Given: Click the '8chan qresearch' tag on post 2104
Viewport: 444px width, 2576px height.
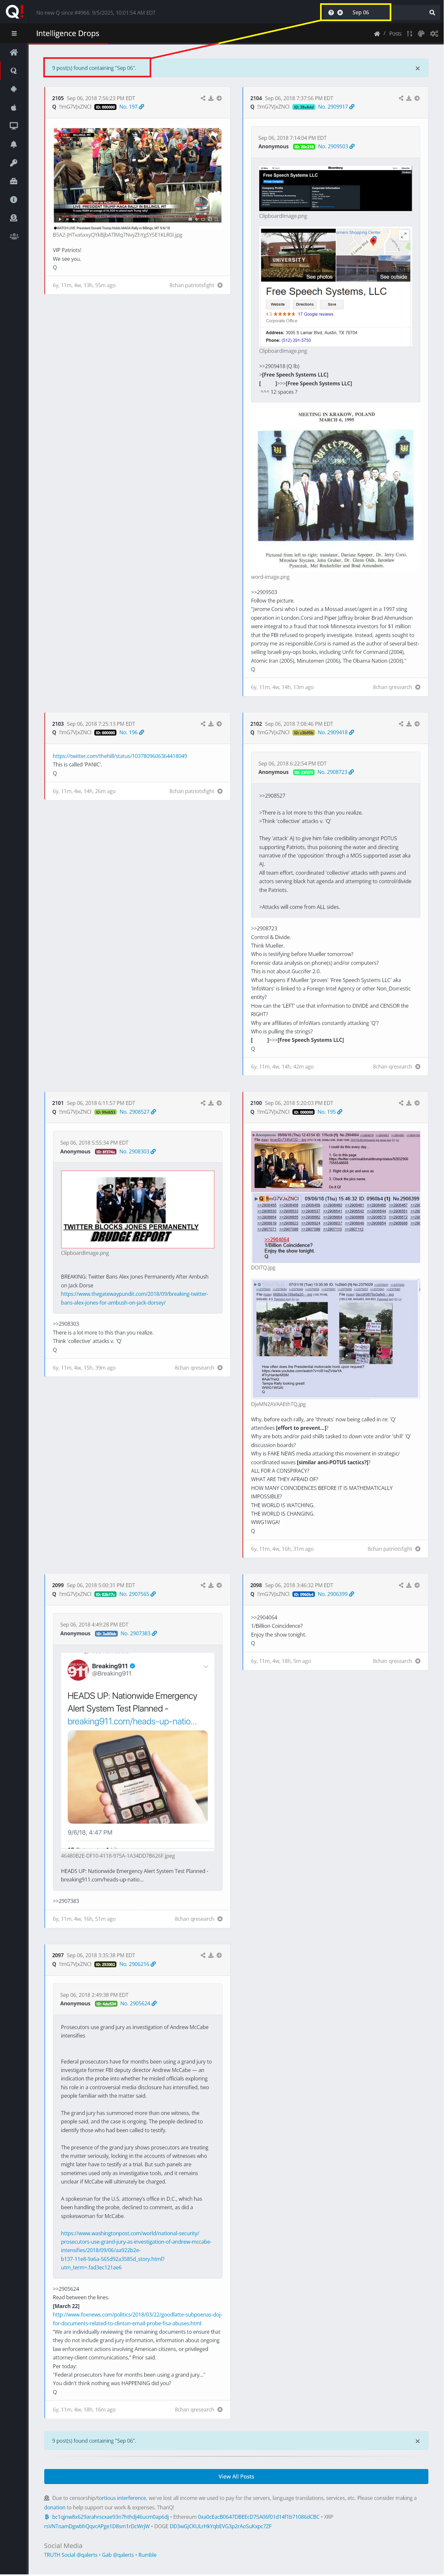Looking at the screenshot, I should click(392, 687).
